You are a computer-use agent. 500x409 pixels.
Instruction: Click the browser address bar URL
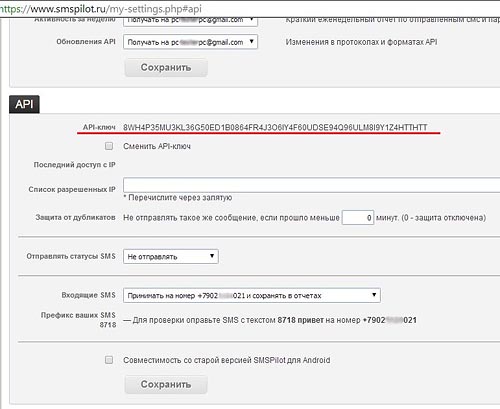[101, 9]
